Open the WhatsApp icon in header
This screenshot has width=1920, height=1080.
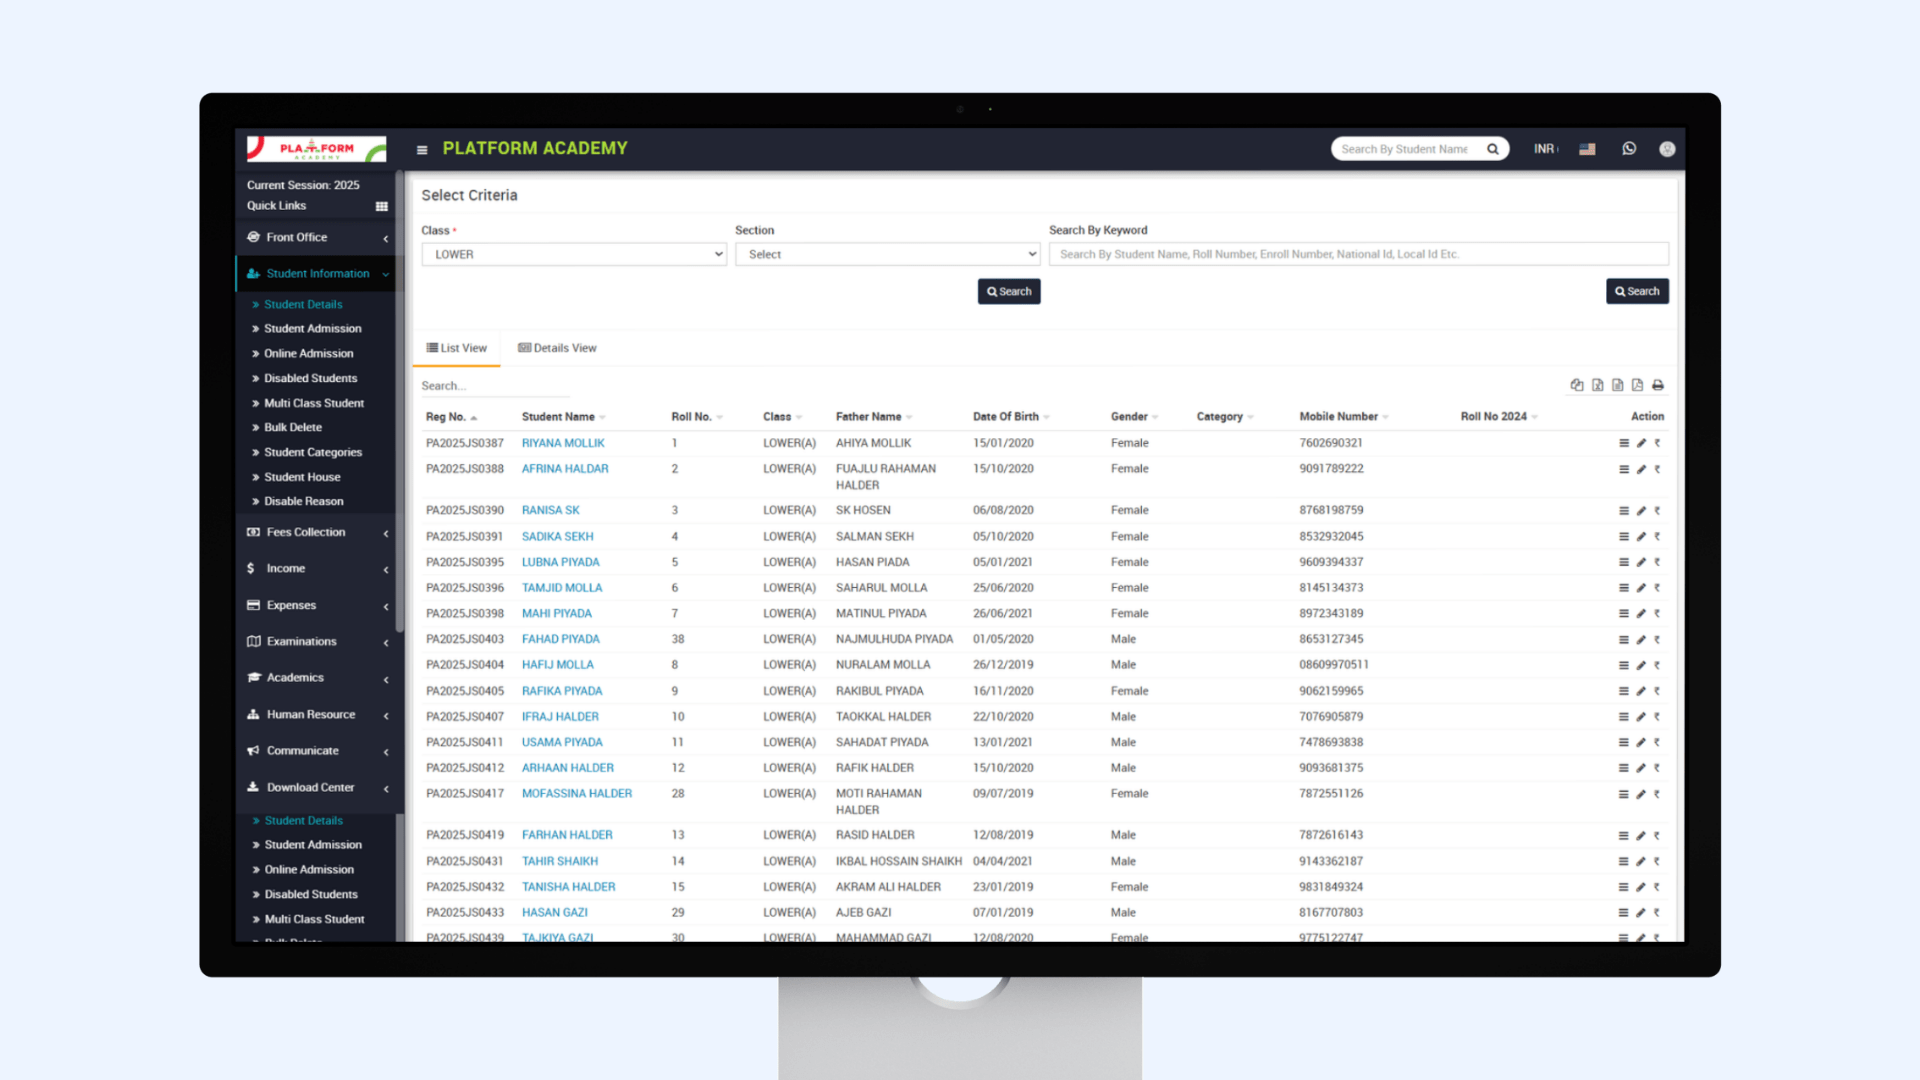1629,149
